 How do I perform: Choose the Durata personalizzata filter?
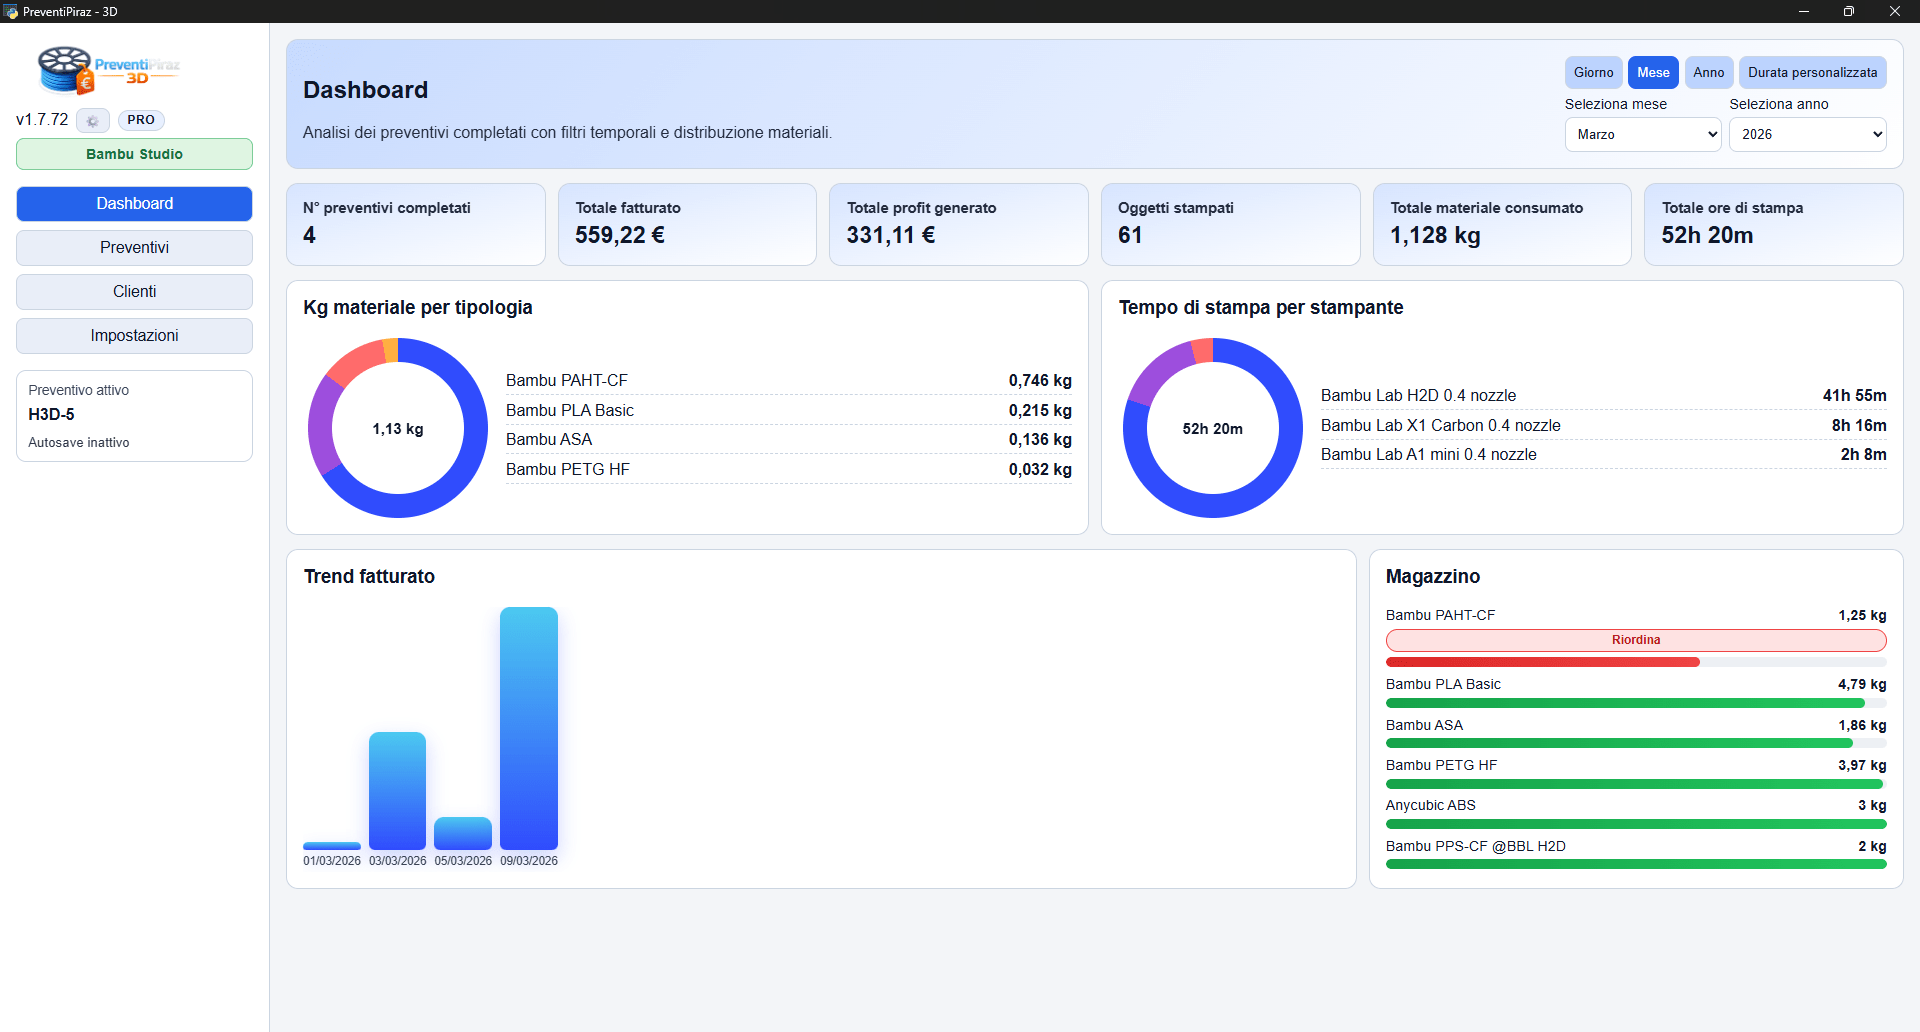1812,73
